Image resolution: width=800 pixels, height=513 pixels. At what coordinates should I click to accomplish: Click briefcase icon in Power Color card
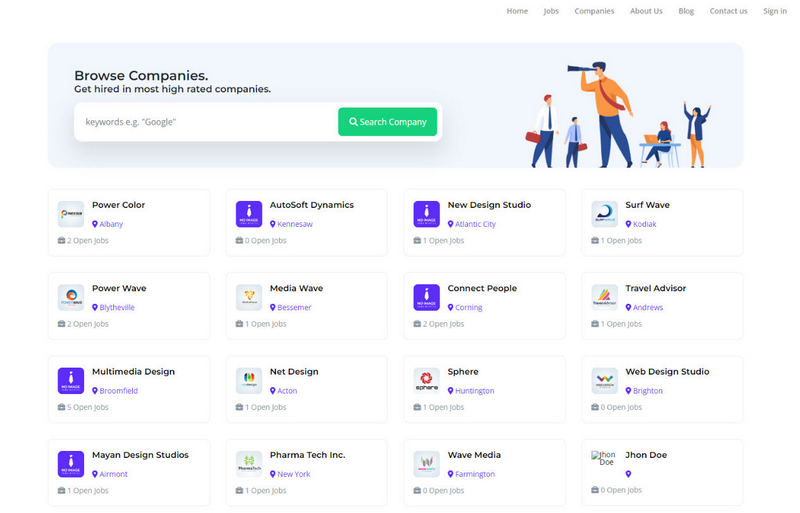(61, 240)
